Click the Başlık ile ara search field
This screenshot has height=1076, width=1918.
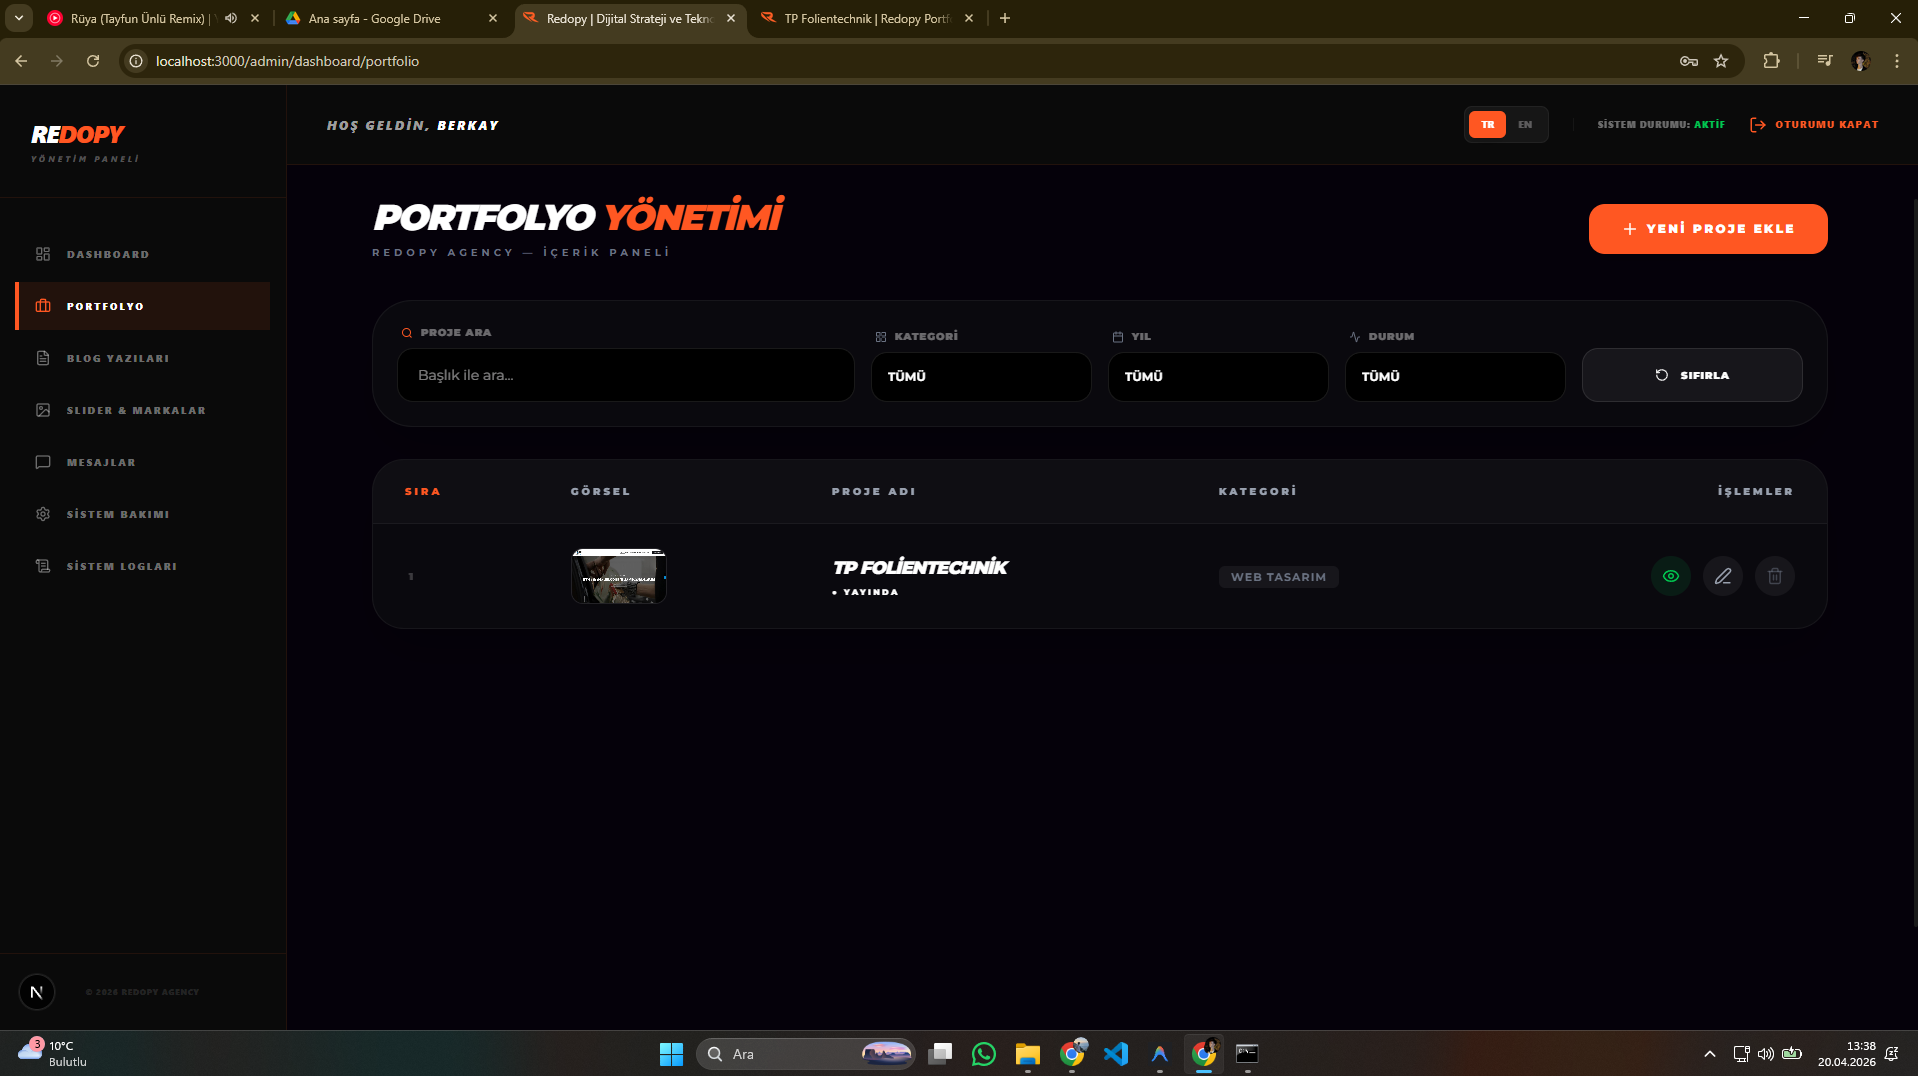click(625, 375)
